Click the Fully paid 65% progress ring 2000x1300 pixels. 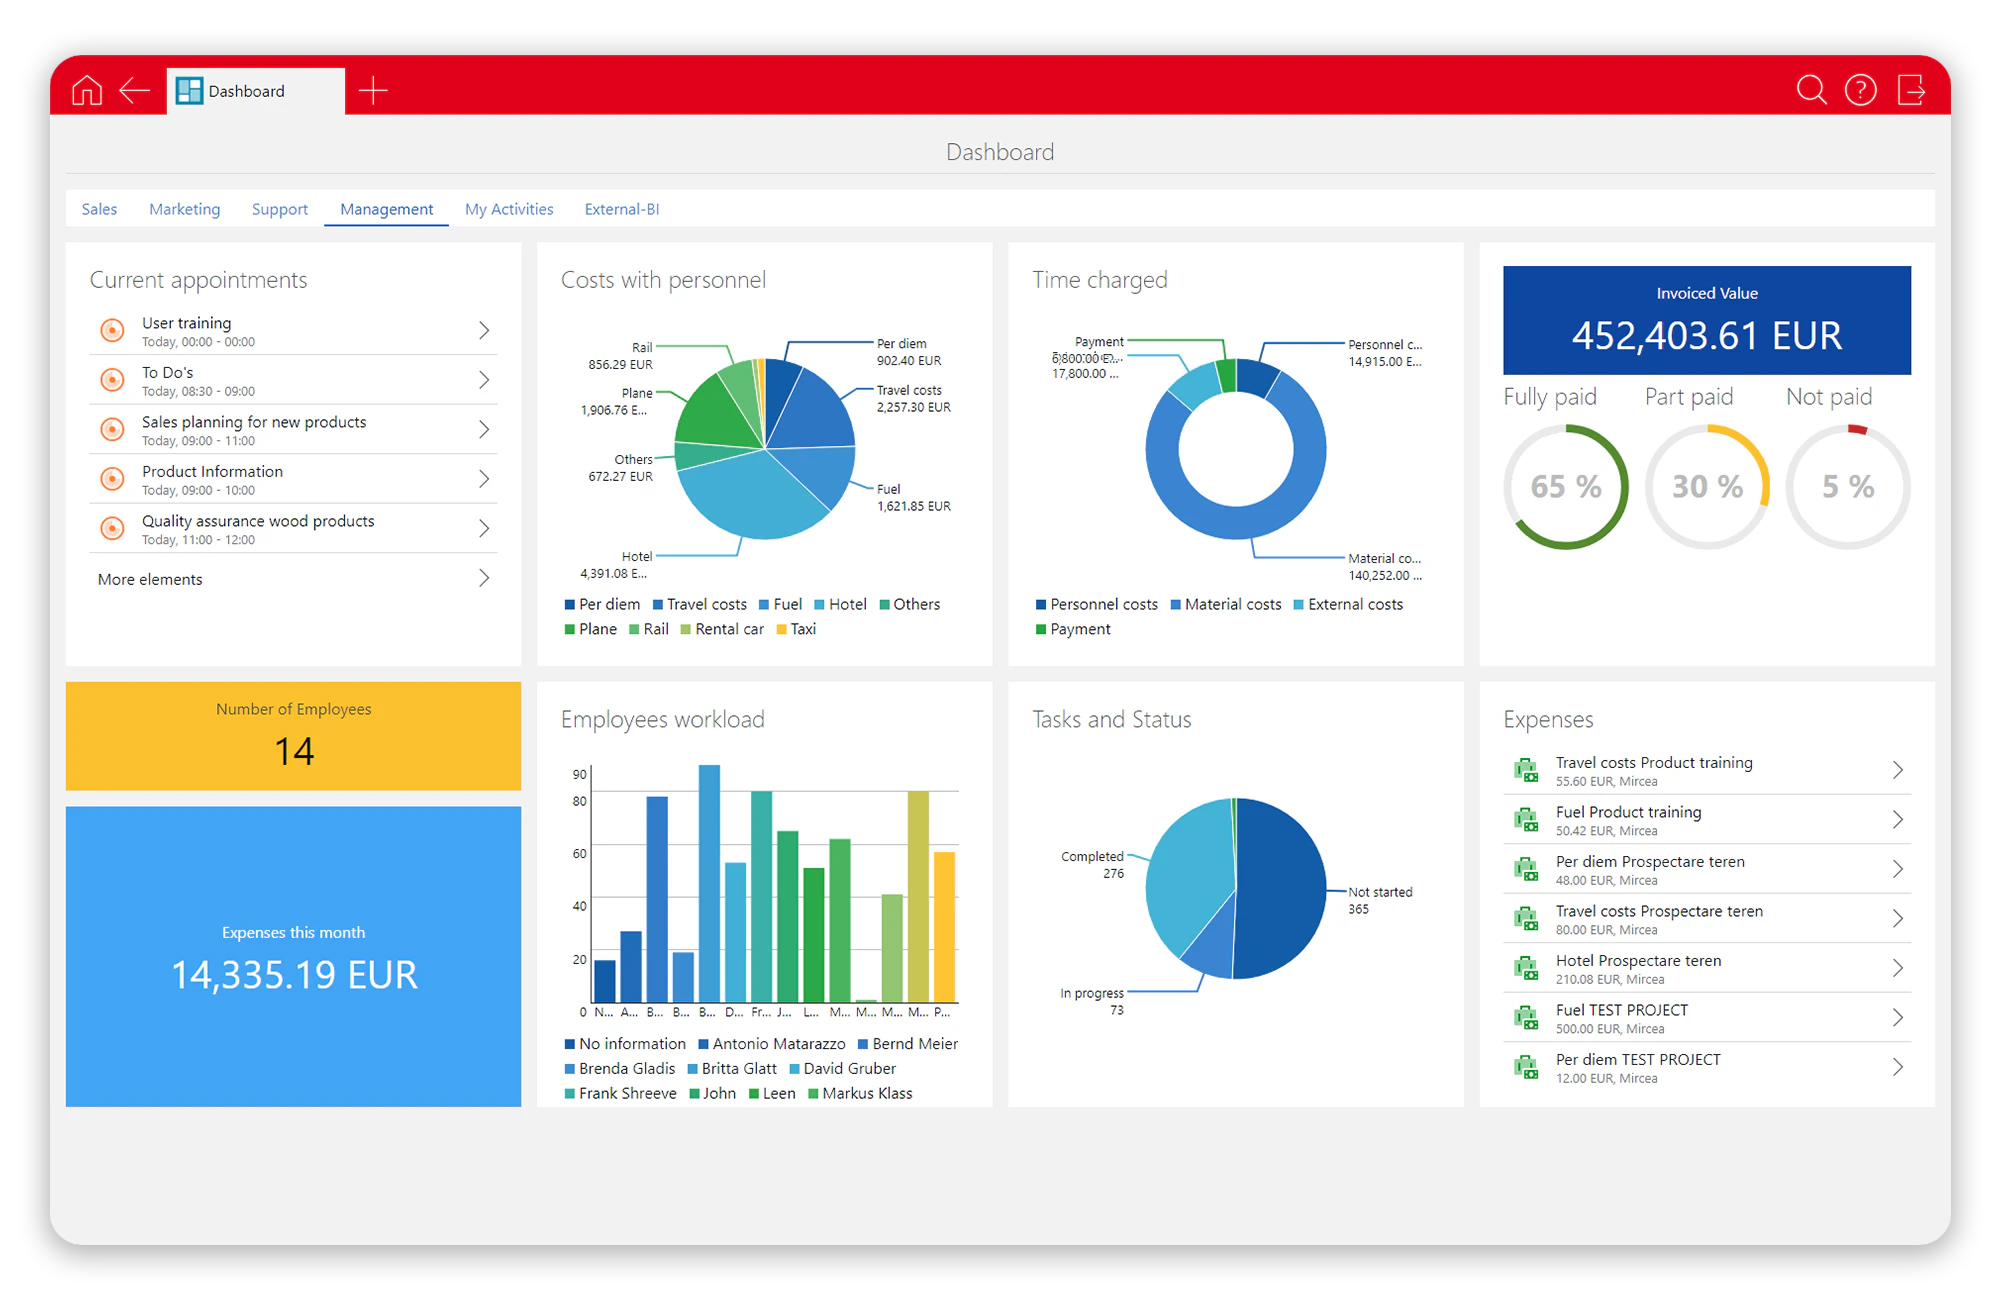(1566, 487)
